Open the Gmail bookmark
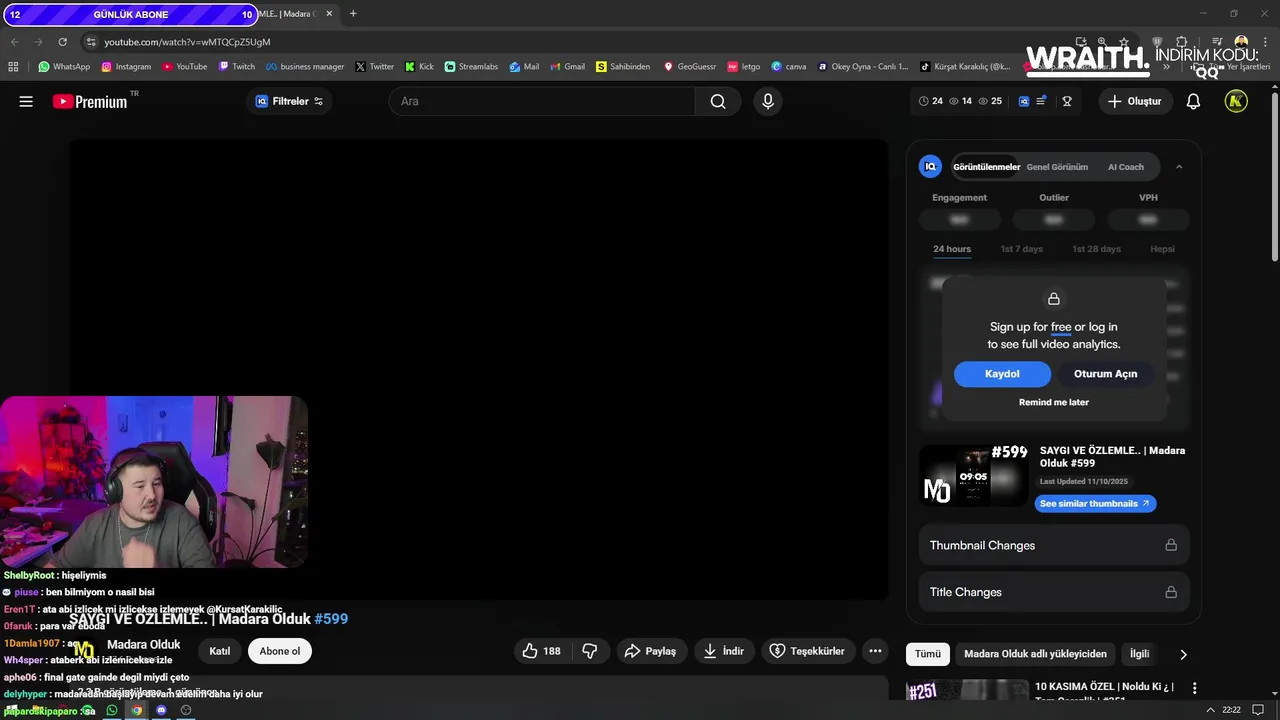 pyautogui.click(x=567, y=67)
